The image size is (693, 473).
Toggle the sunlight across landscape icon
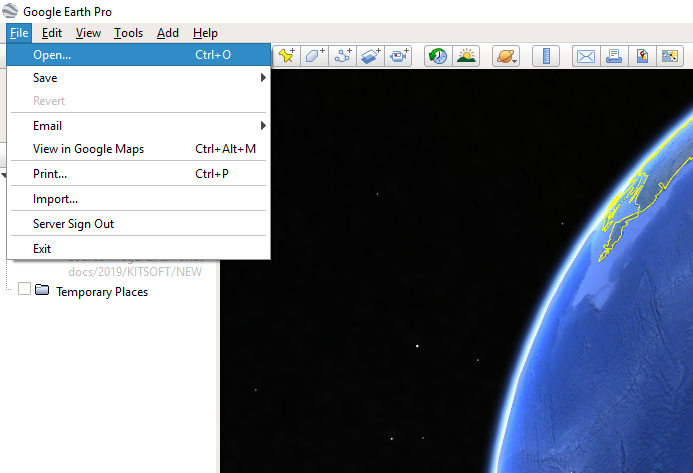(466, 56)
